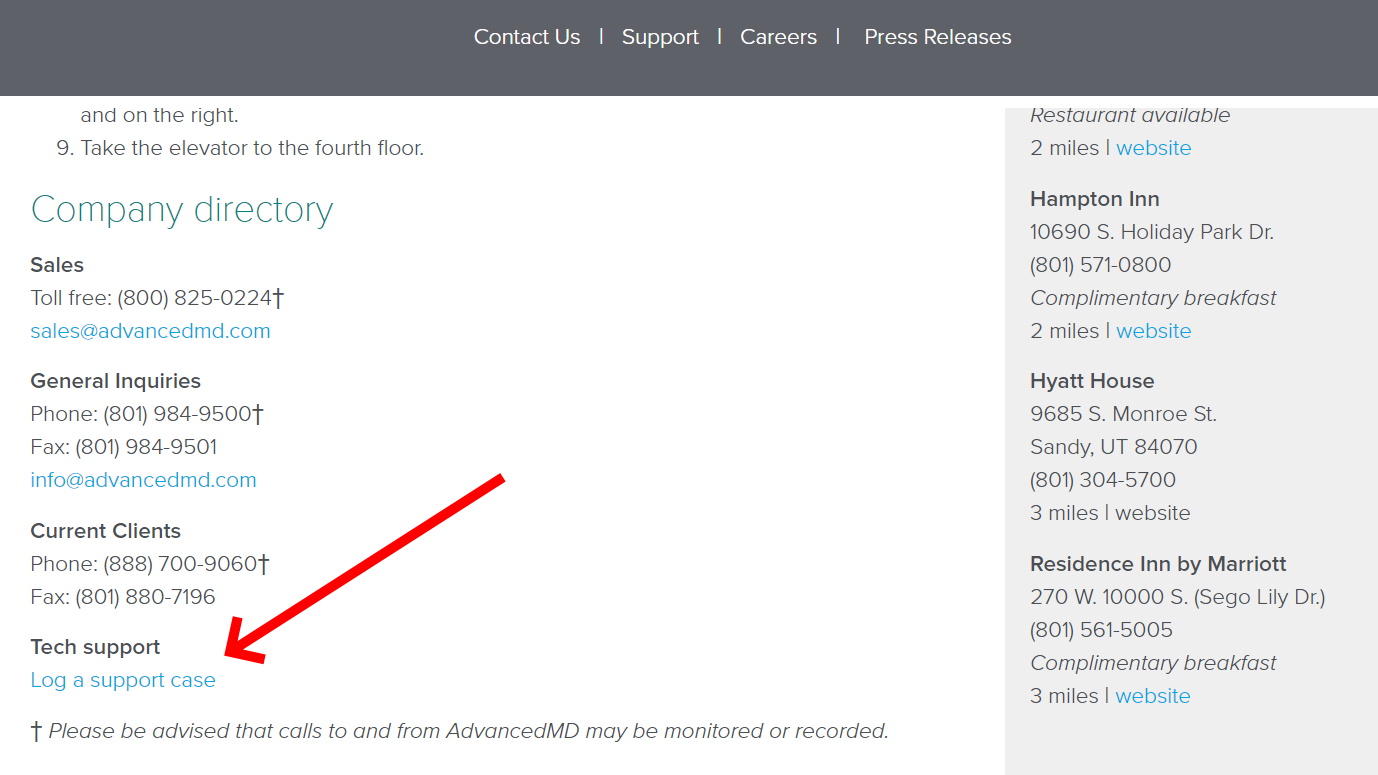The height and width of the screenshot is (775, 1378).
Task: Select the phone number (801) 984-9500
Action: tap(177, 414)
